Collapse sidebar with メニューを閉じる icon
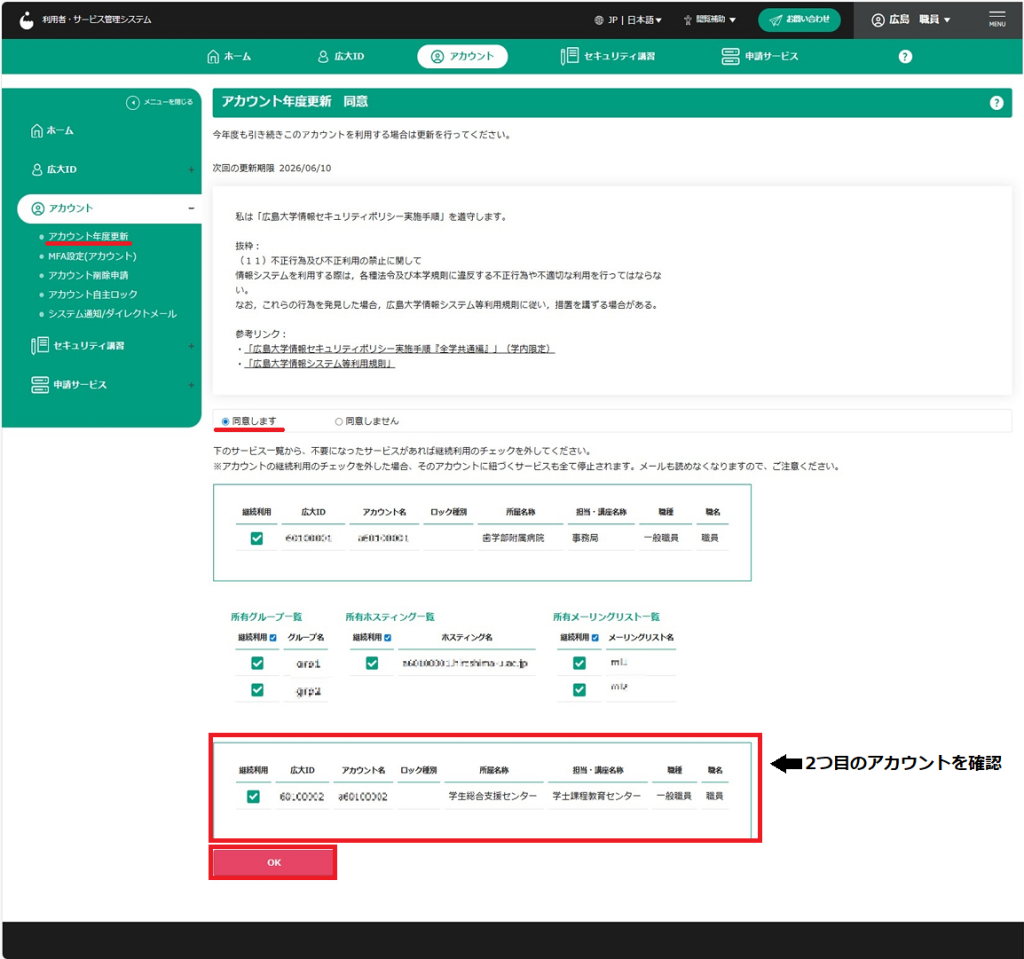1024x959 pixels. (x=133, y=102)
